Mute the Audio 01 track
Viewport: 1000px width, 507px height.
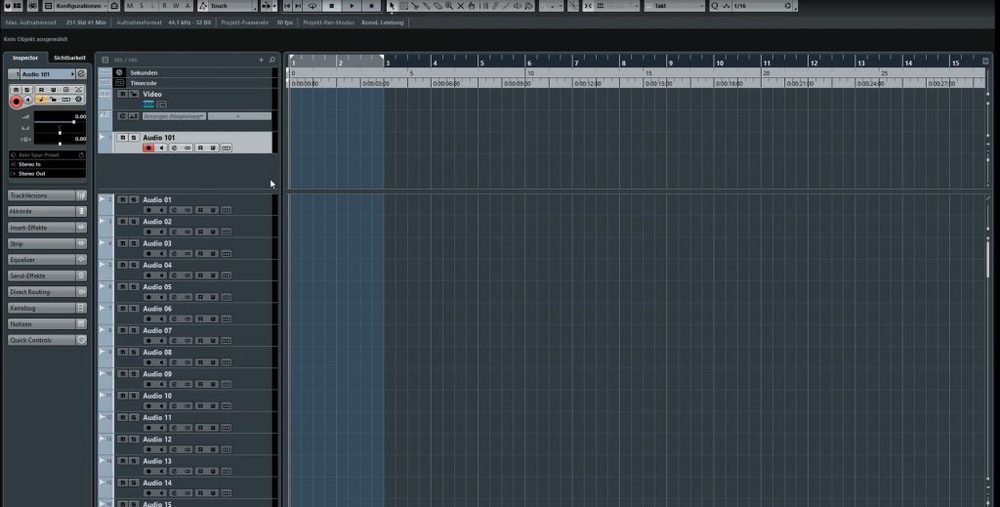tap(122, 200)
